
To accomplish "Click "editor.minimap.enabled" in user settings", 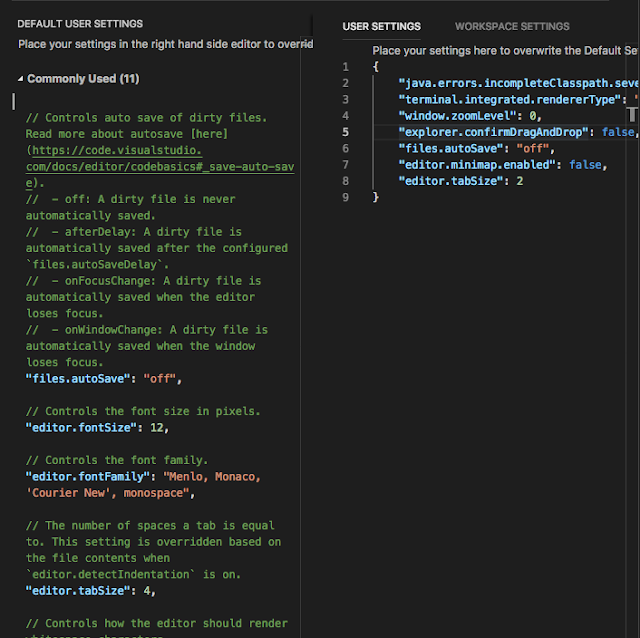I will [x=477, y=165].
